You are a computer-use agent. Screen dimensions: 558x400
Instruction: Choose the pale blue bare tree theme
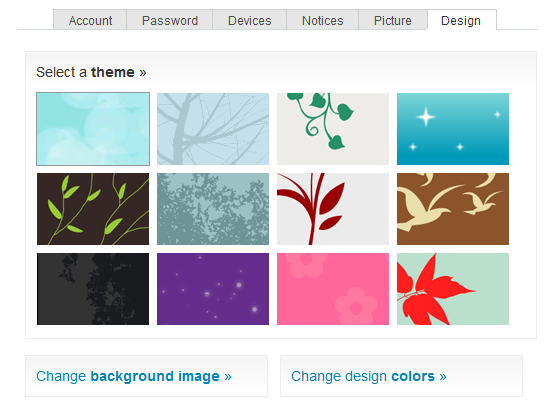213,129
